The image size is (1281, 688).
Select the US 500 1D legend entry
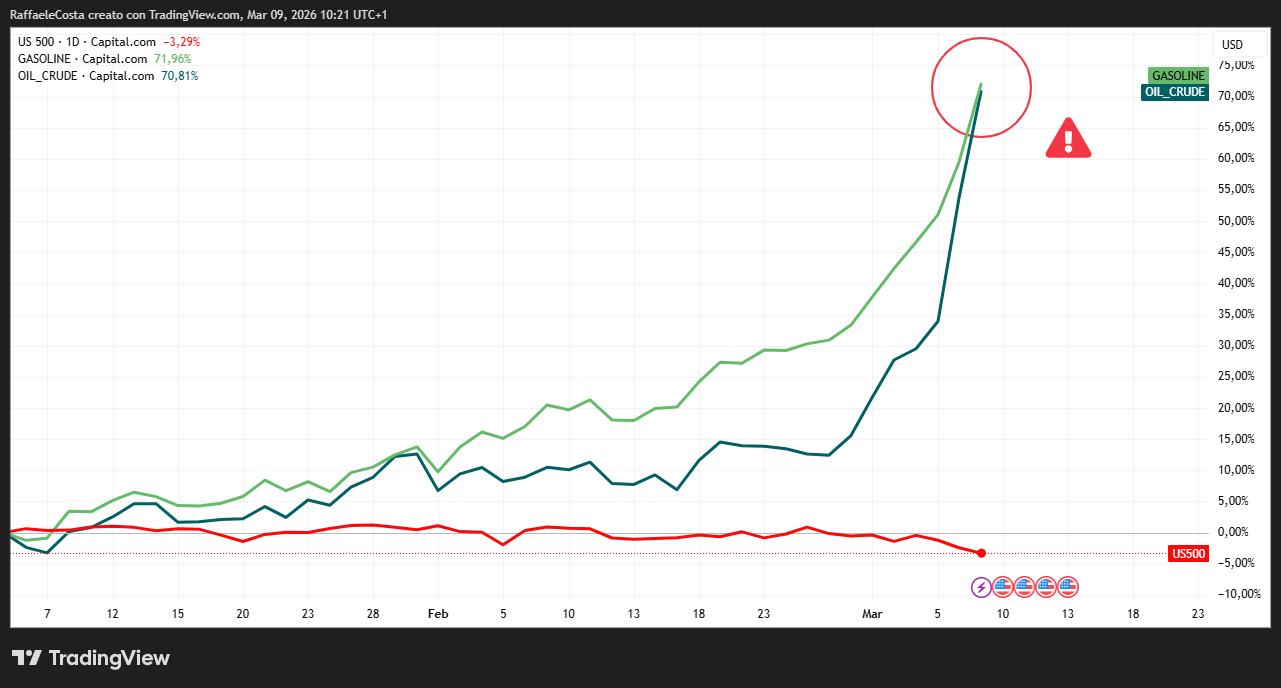pos(86,42)
